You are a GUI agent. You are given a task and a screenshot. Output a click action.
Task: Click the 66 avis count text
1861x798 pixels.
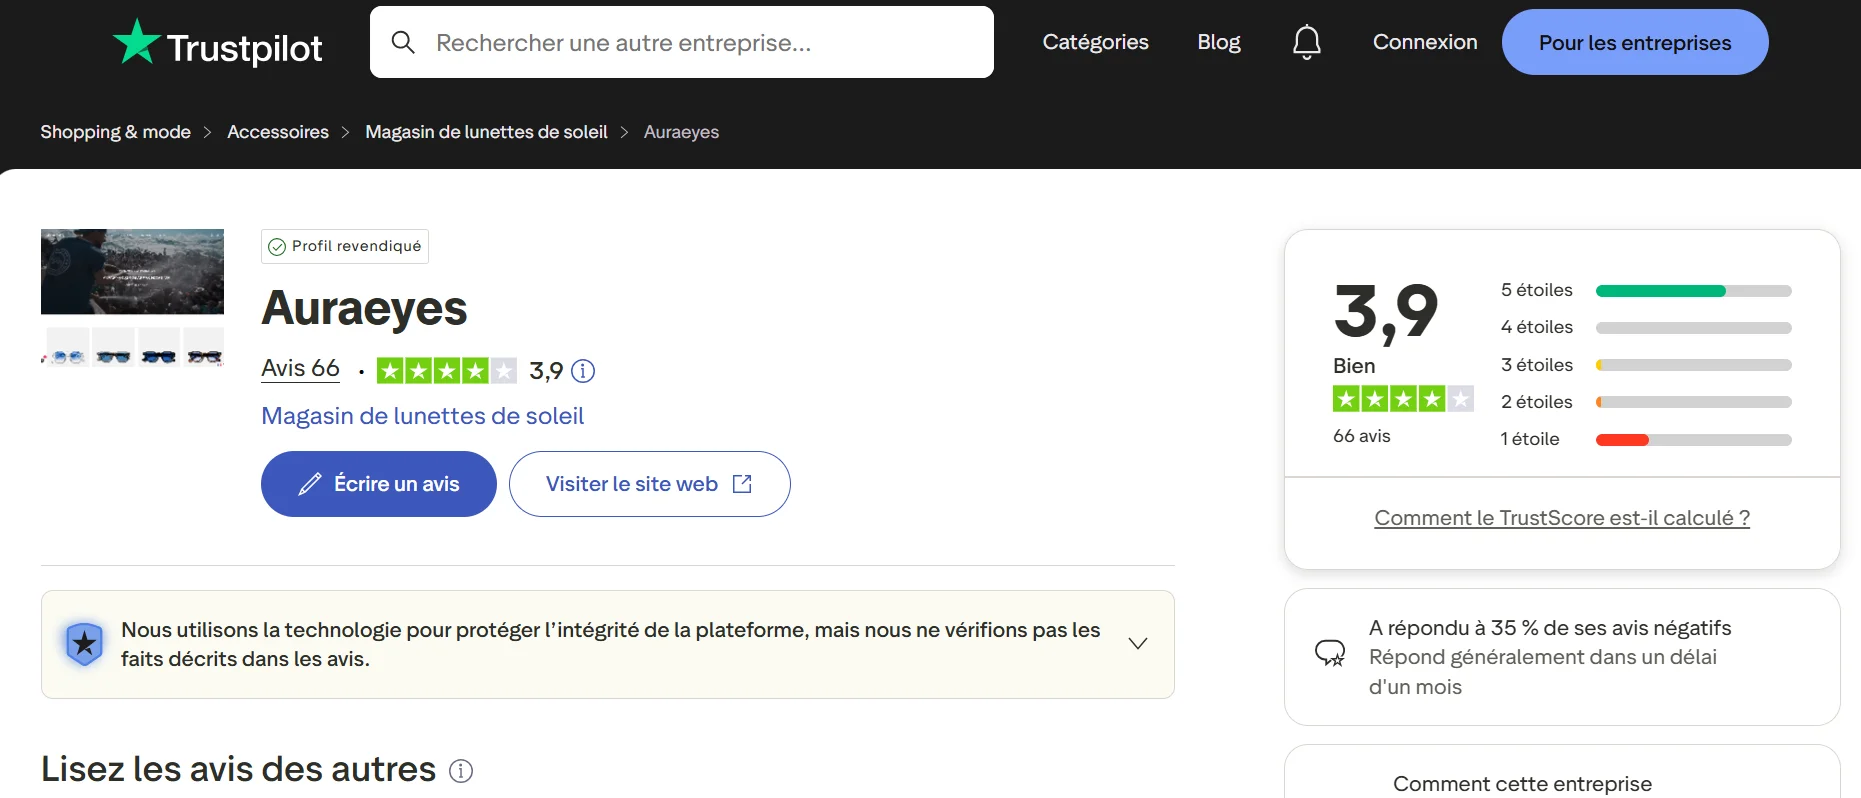(x=1361, y=436)
